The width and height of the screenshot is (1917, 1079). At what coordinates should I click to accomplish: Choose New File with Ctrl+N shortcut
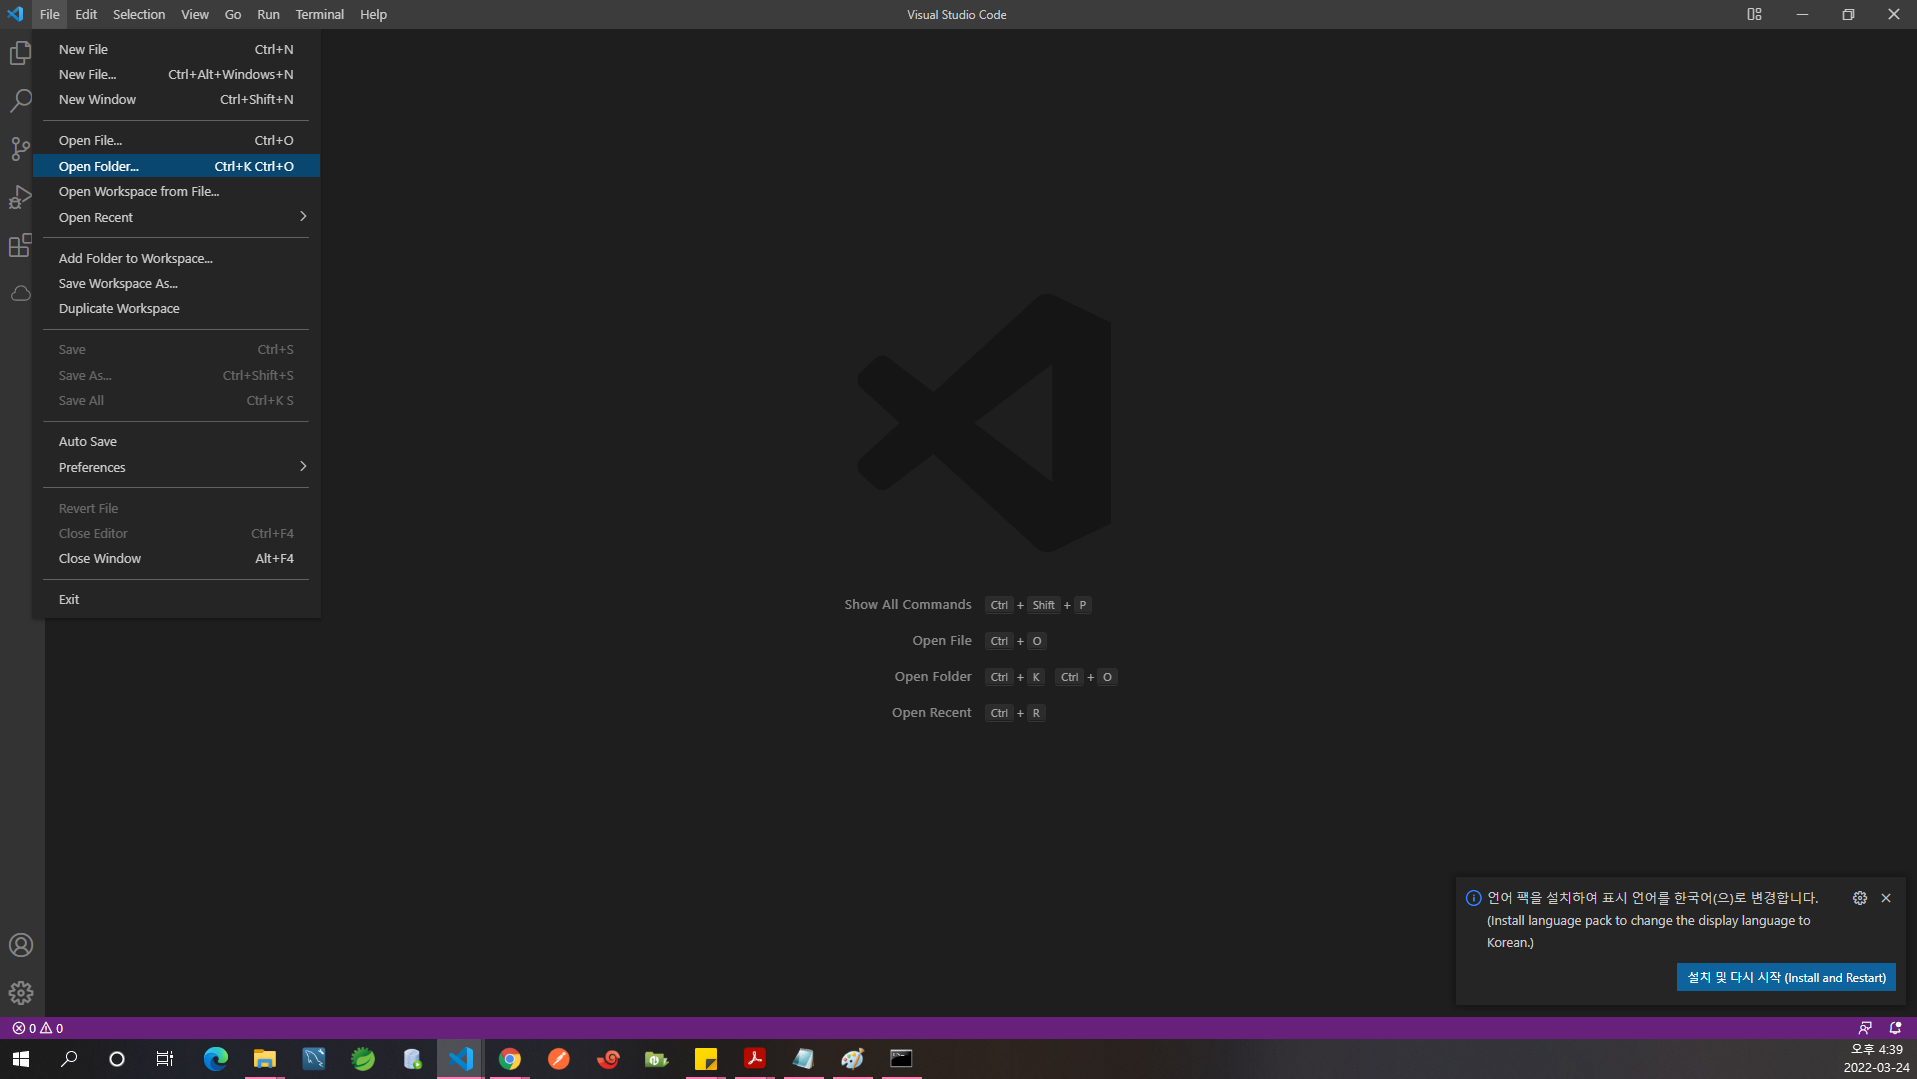(x=177, y=49)
